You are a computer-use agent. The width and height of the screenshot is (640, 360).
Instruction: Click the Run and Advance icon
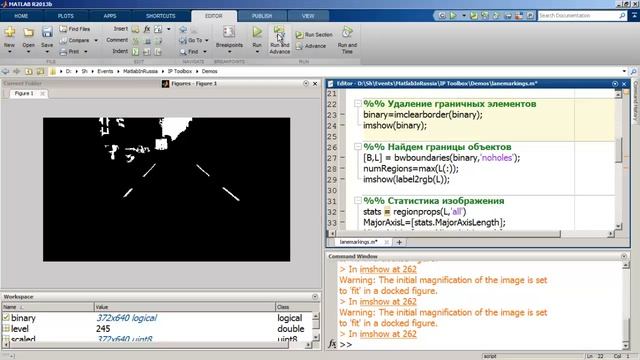point(280,32)
